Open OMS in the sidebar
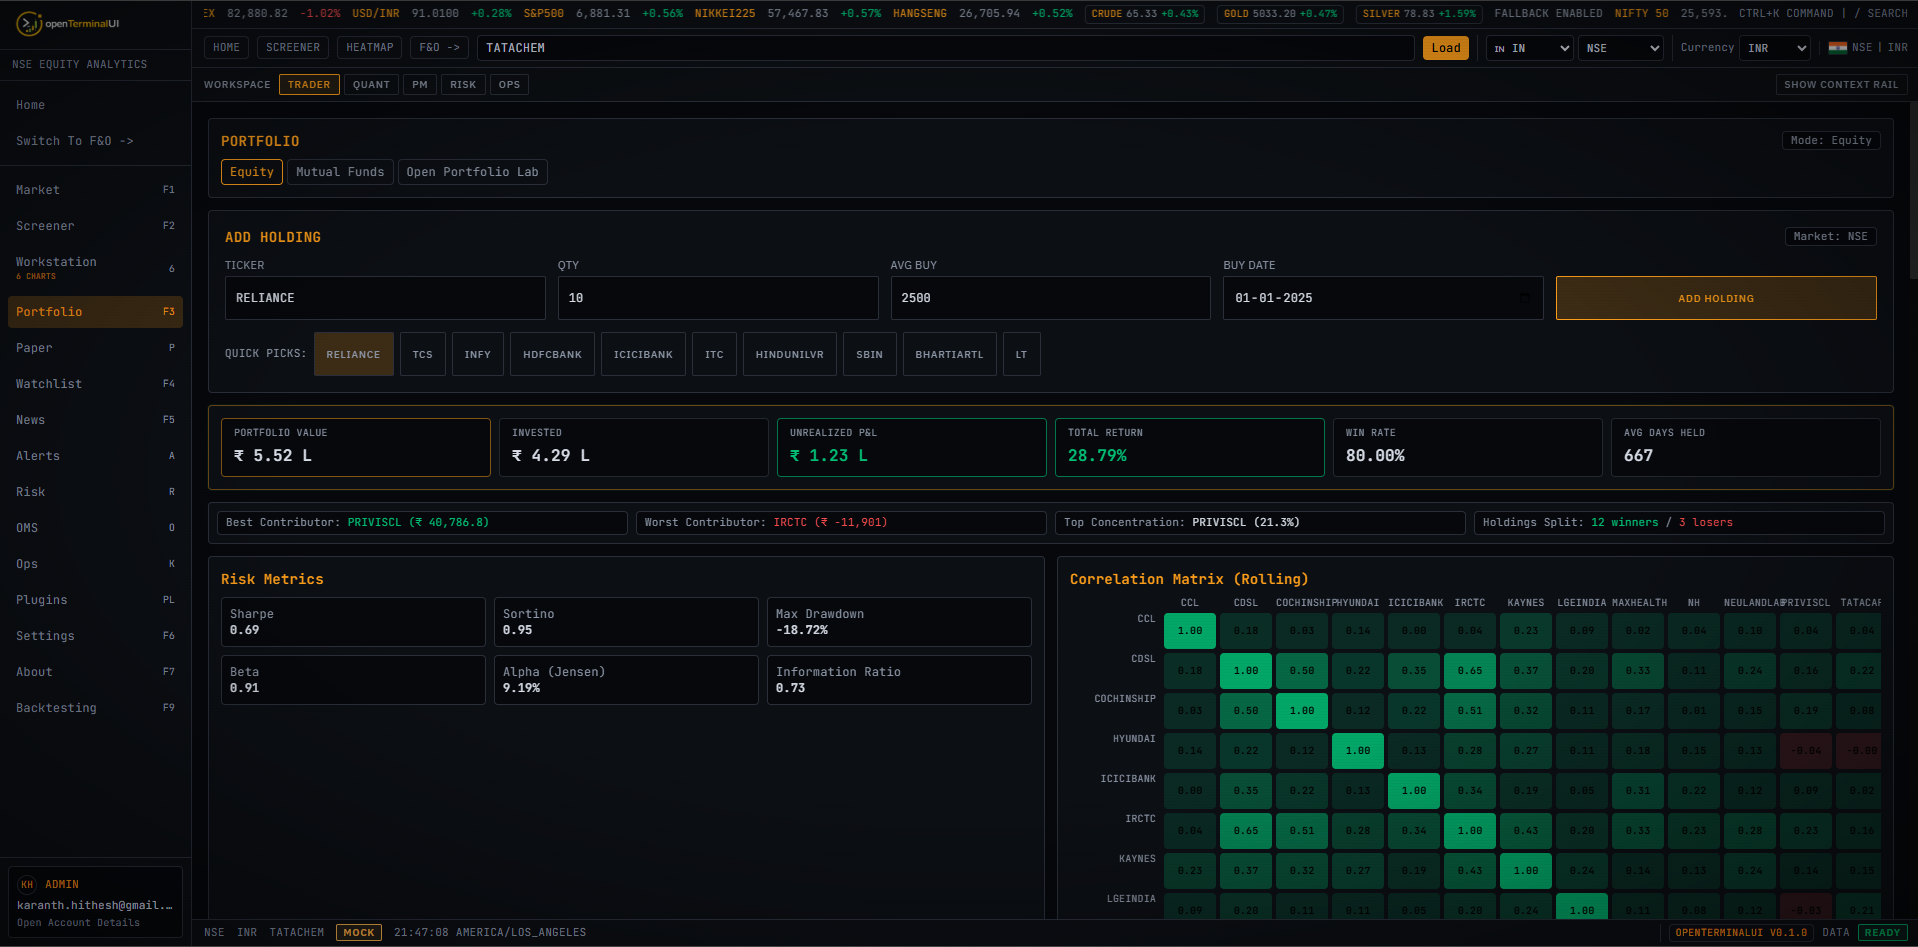 click(x=95, y=528)
